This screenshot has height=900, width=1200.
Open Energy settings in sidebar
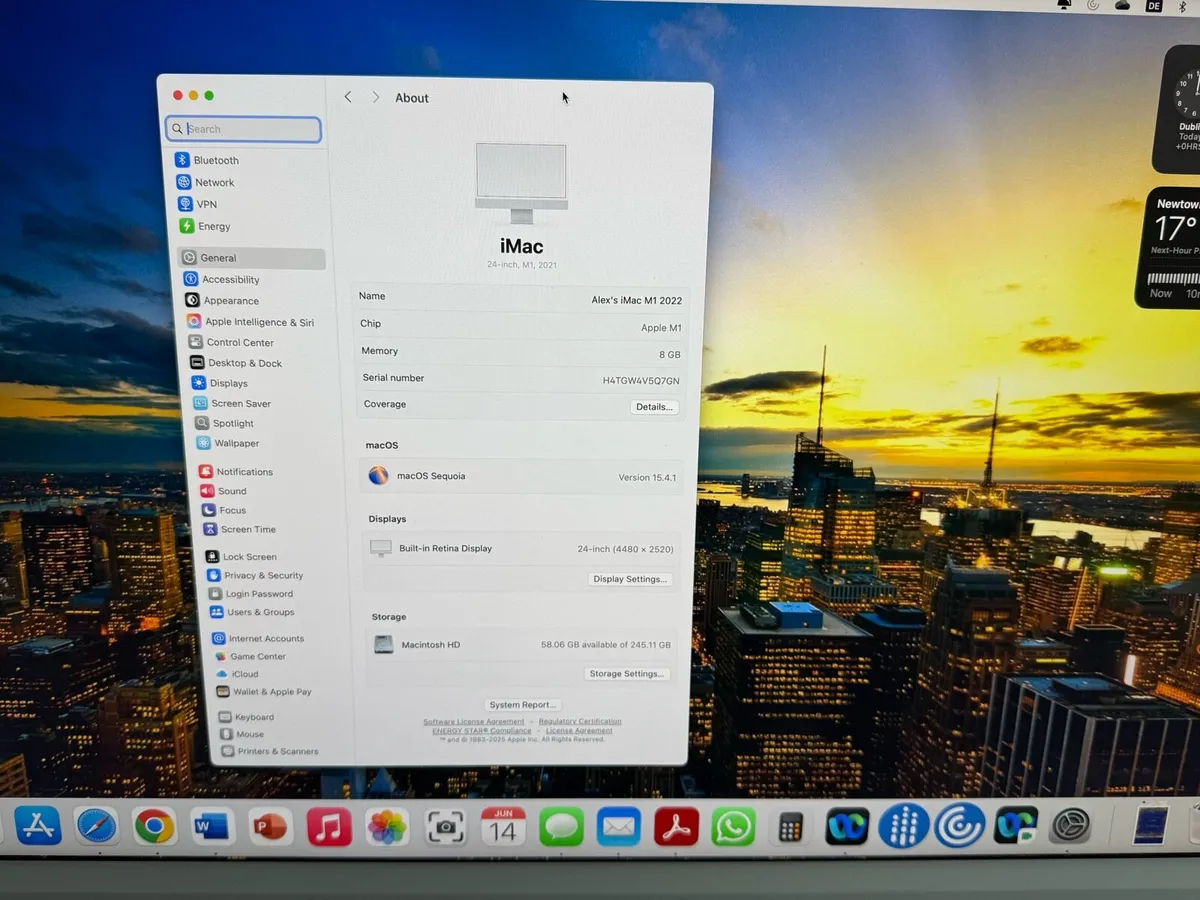point(205,226)
